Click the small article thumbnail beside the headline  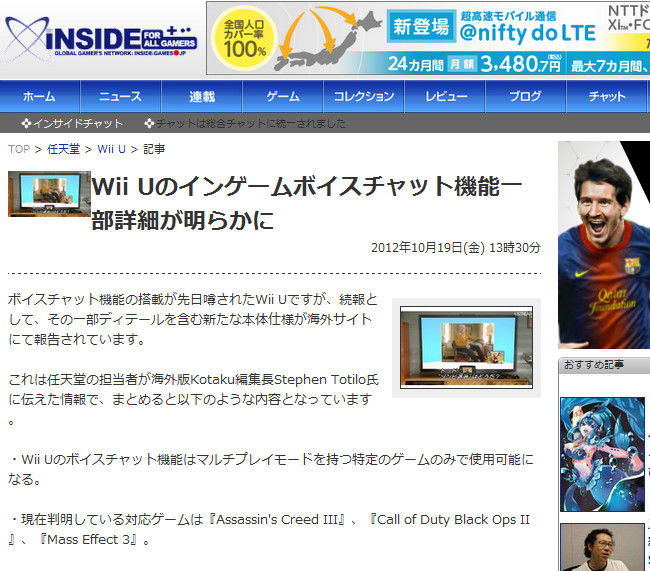pos(49,194)
